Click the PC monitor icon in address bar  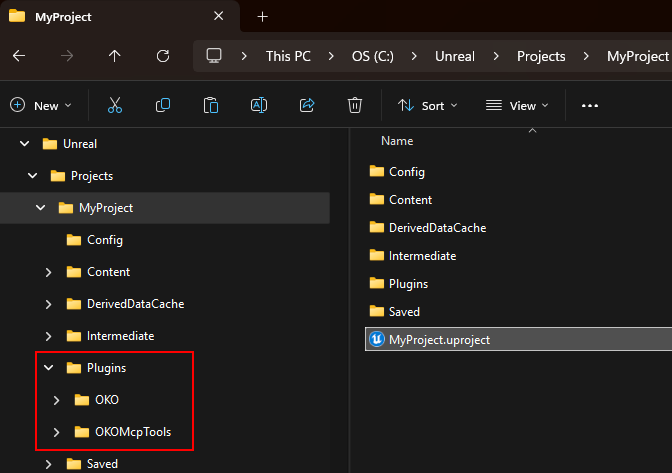tap(214, 56)
